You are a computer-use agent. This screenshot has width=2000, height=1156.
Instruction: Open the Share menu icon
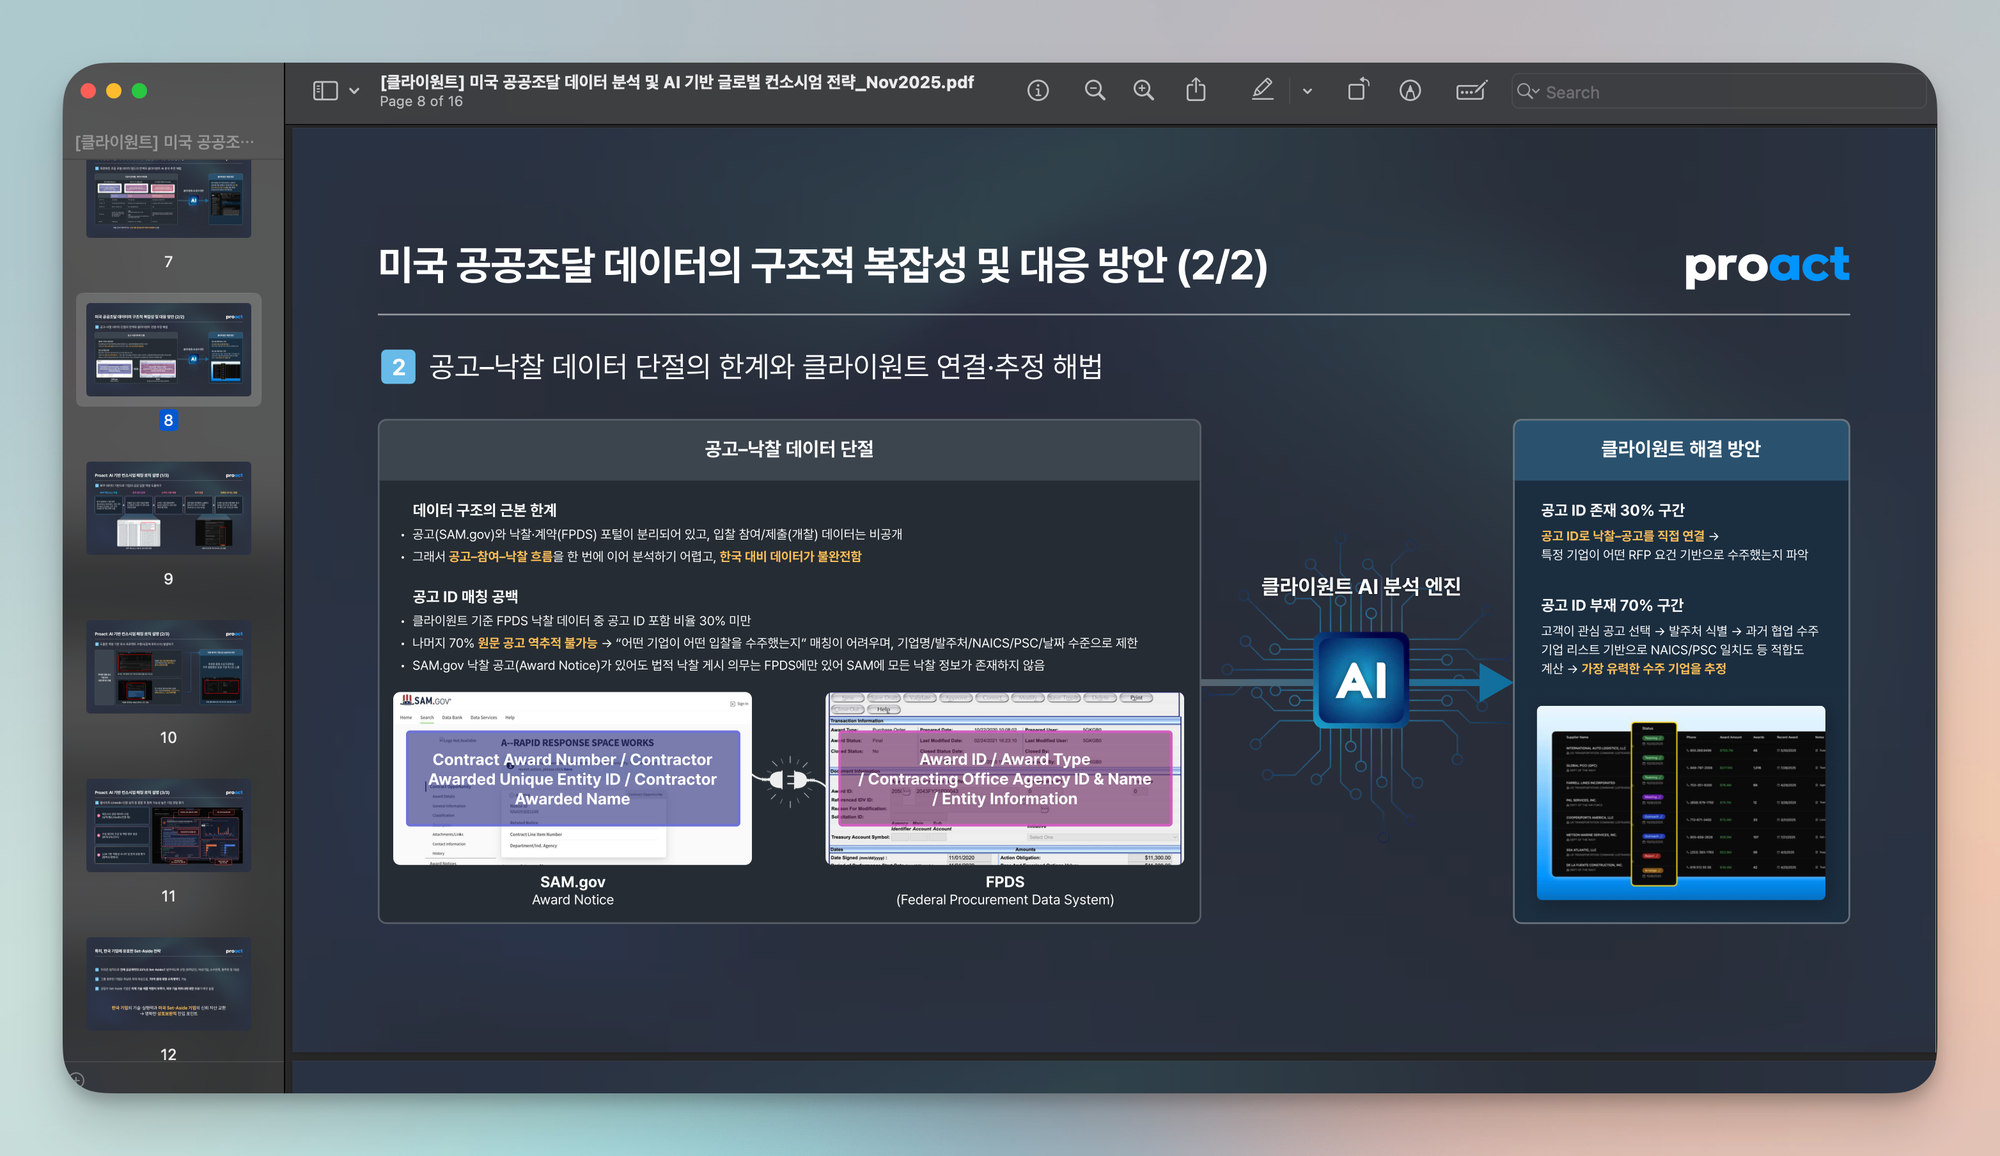click(x=1196, y=91)
